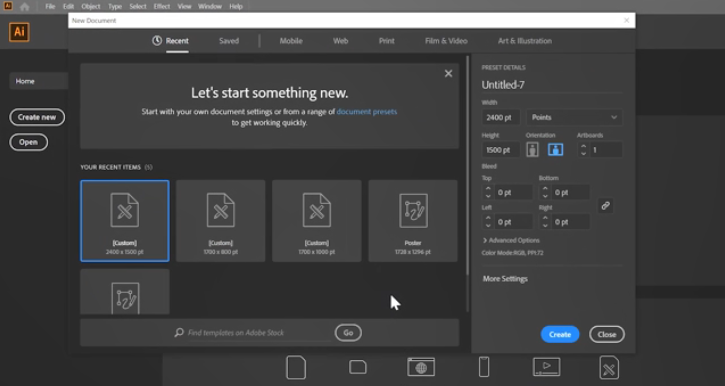This screenshot has width=725, height=386.
Task: Click the Create new button
Action: tap(37, 117)
